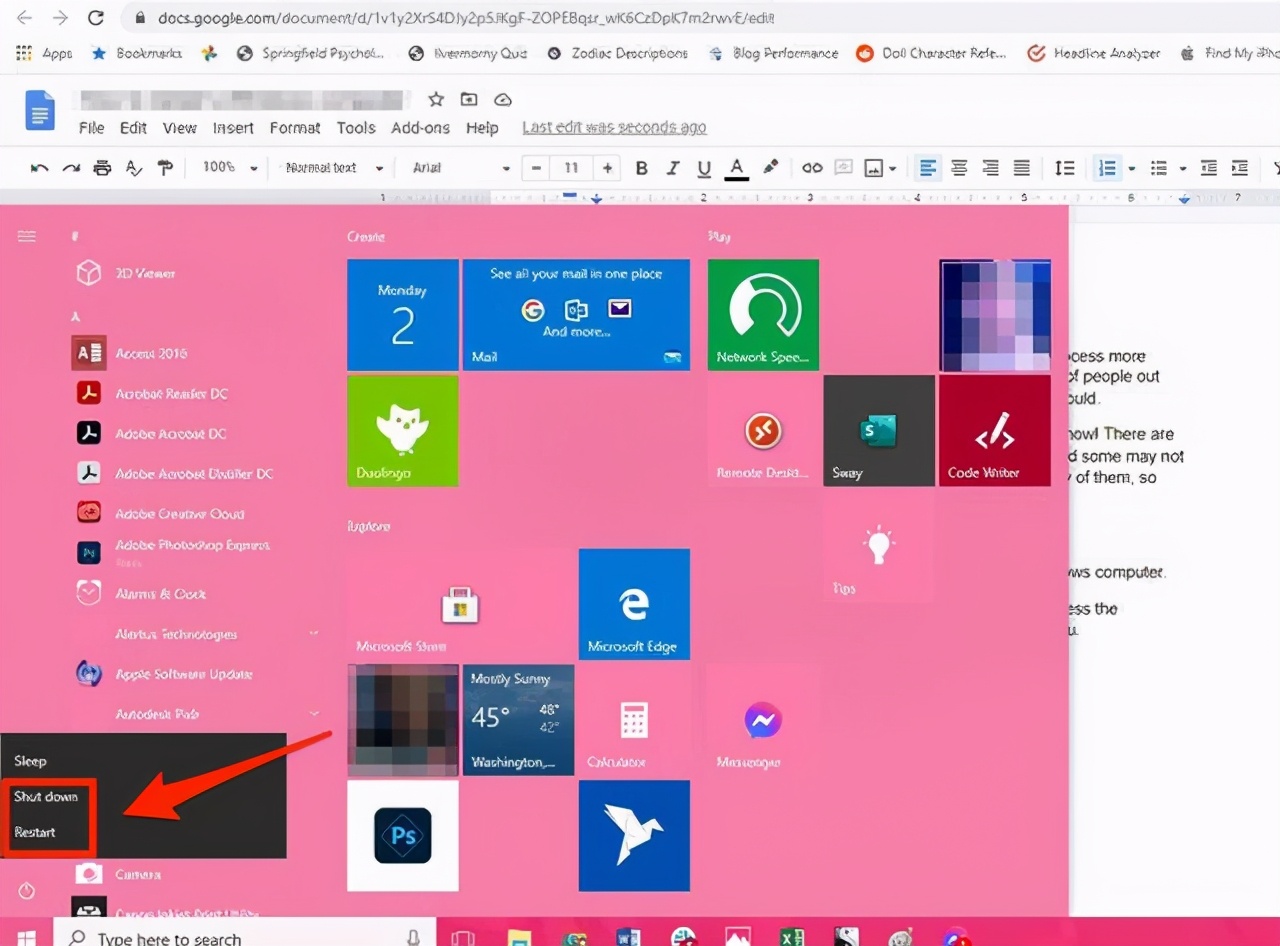Open the Code Writer tile
Screen dimensions: 1280x946
995,430
